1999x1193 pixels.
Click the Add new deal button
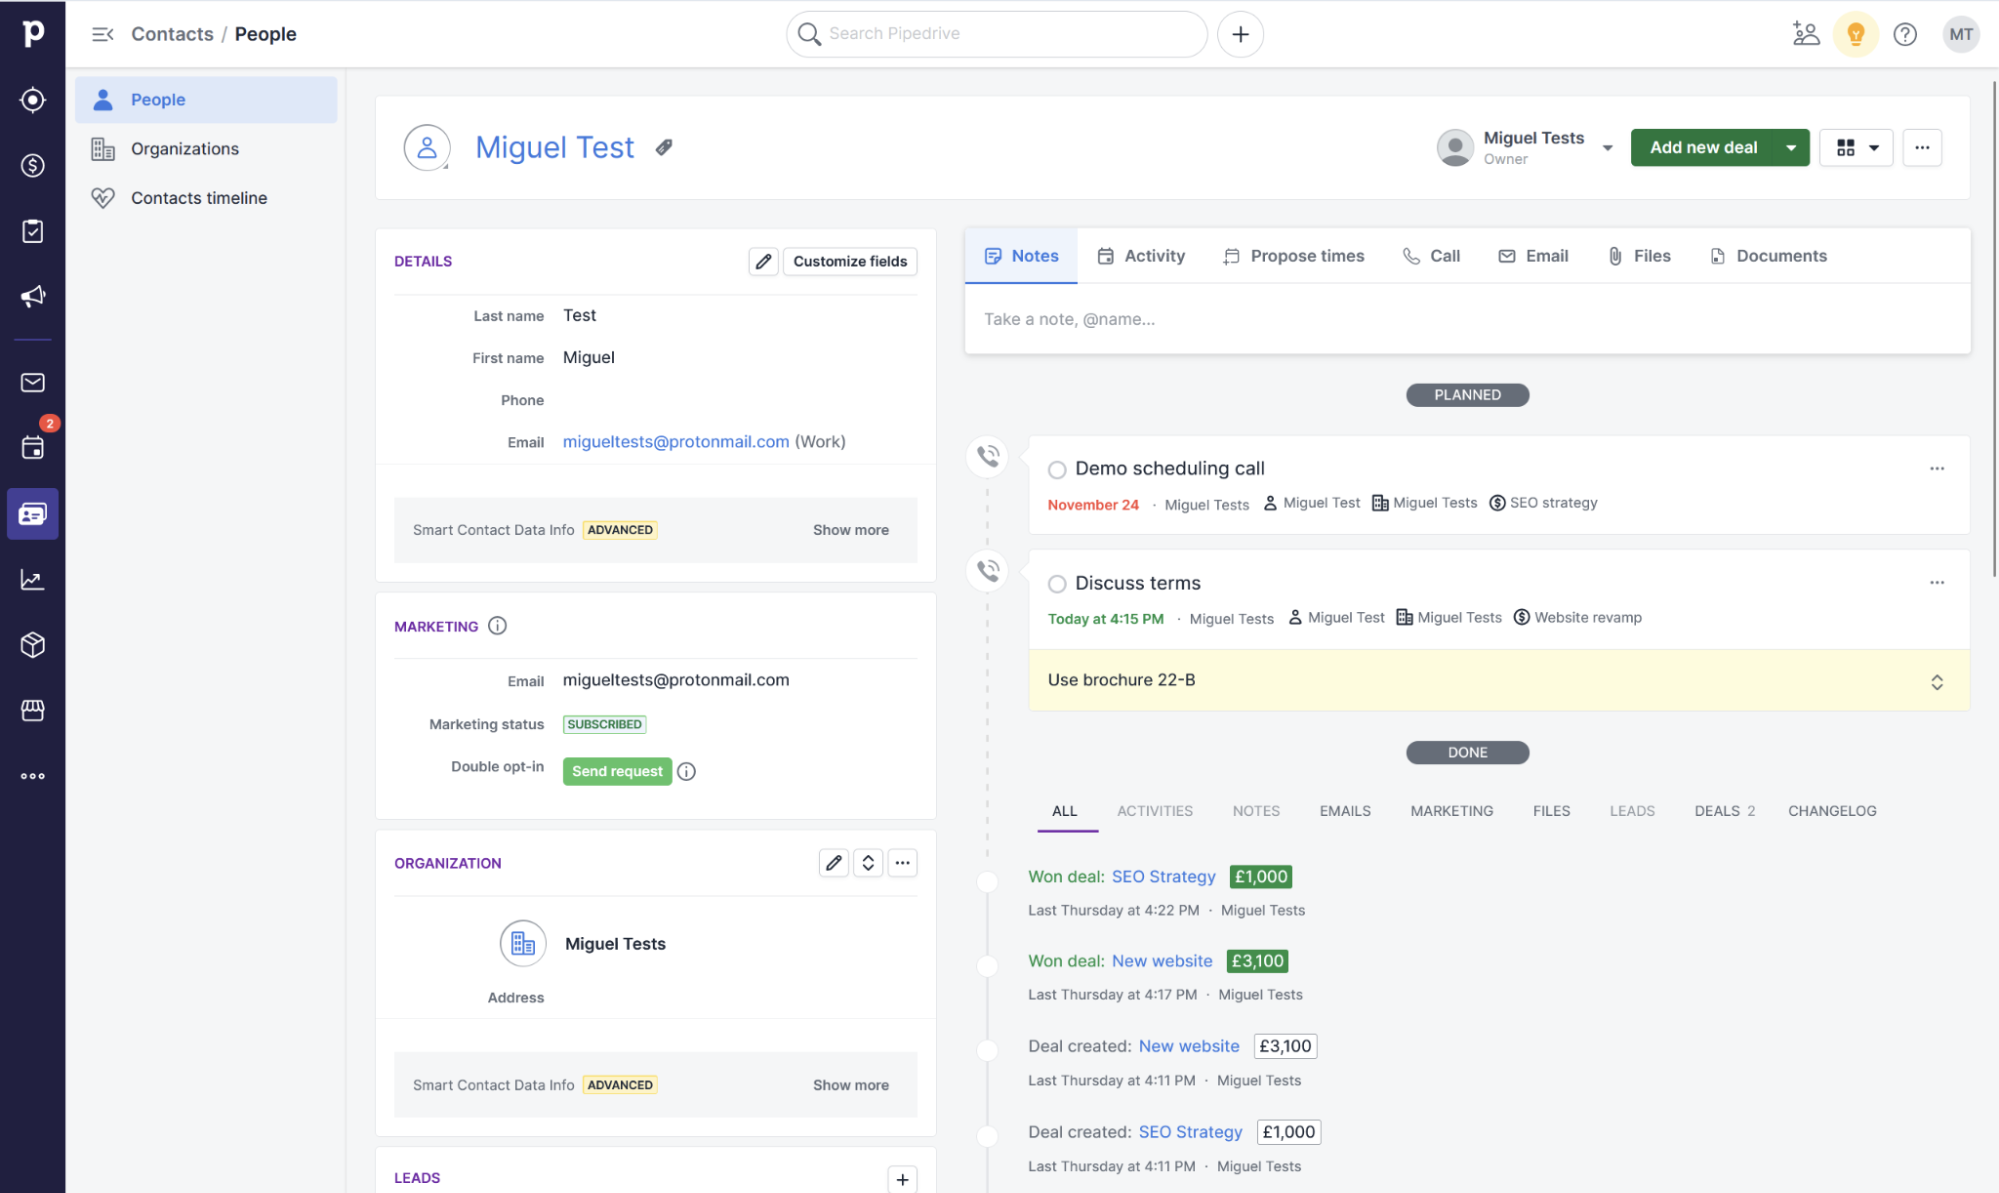click(x=1705, y=146)
